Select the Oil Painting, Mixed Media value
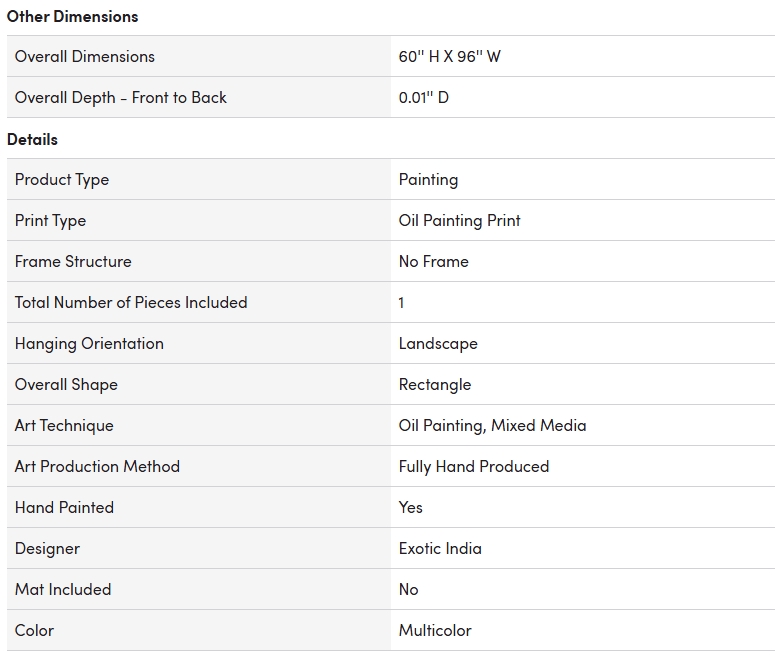Viewport: 784px width, 662px height. [x=492, y=426]
